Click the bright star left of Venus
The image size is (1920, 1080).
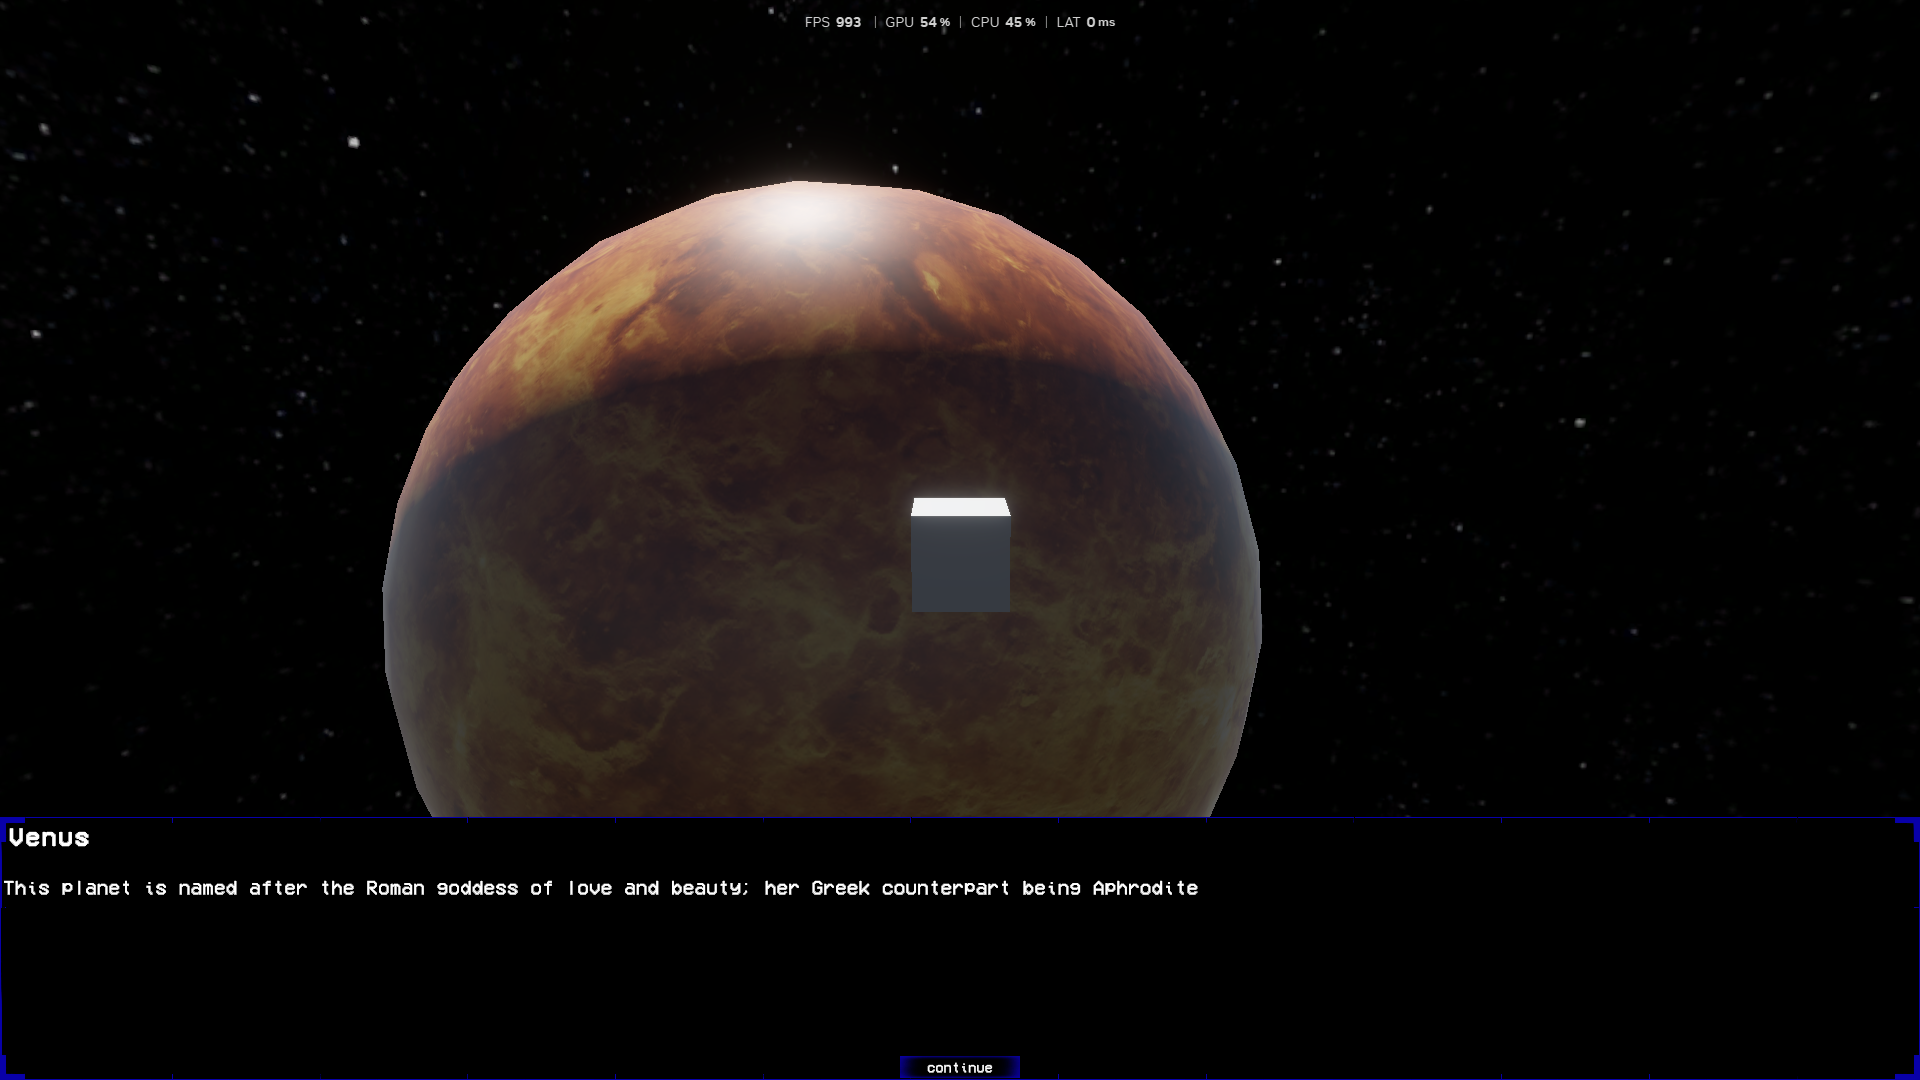coord(353,142)
